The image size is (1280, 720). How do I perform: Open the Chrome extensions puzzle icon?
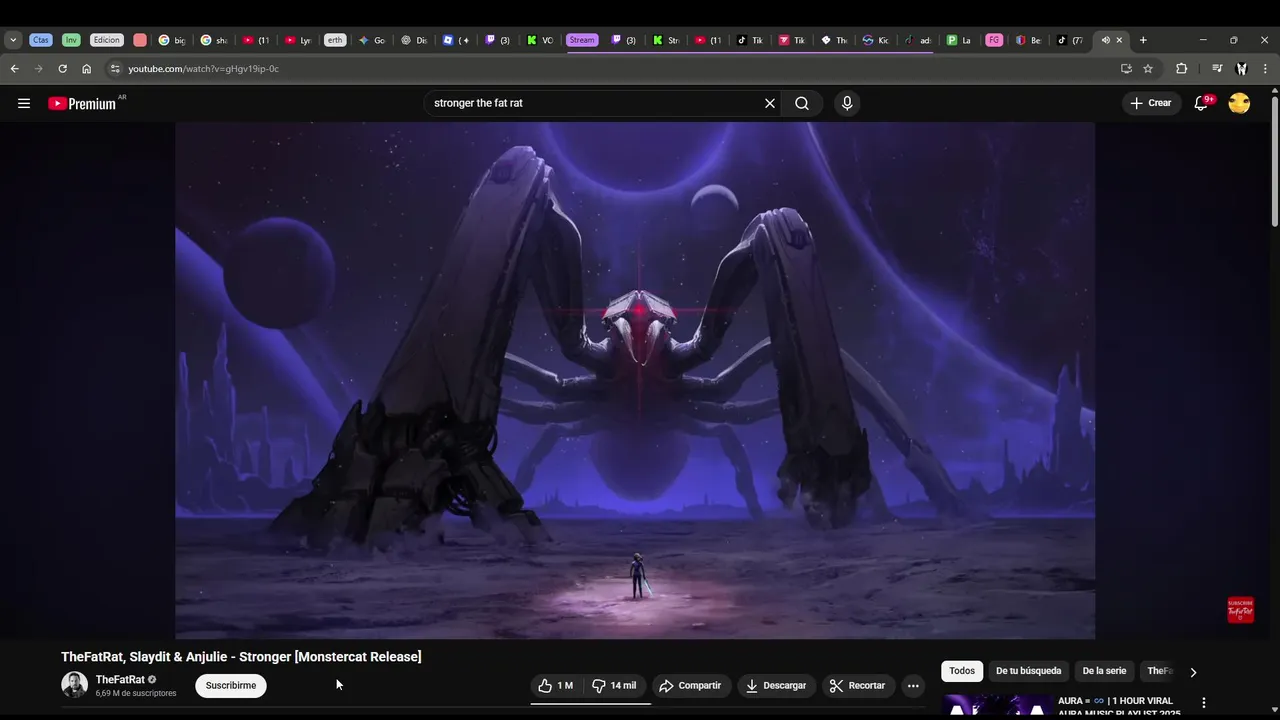coord(1181,69)
